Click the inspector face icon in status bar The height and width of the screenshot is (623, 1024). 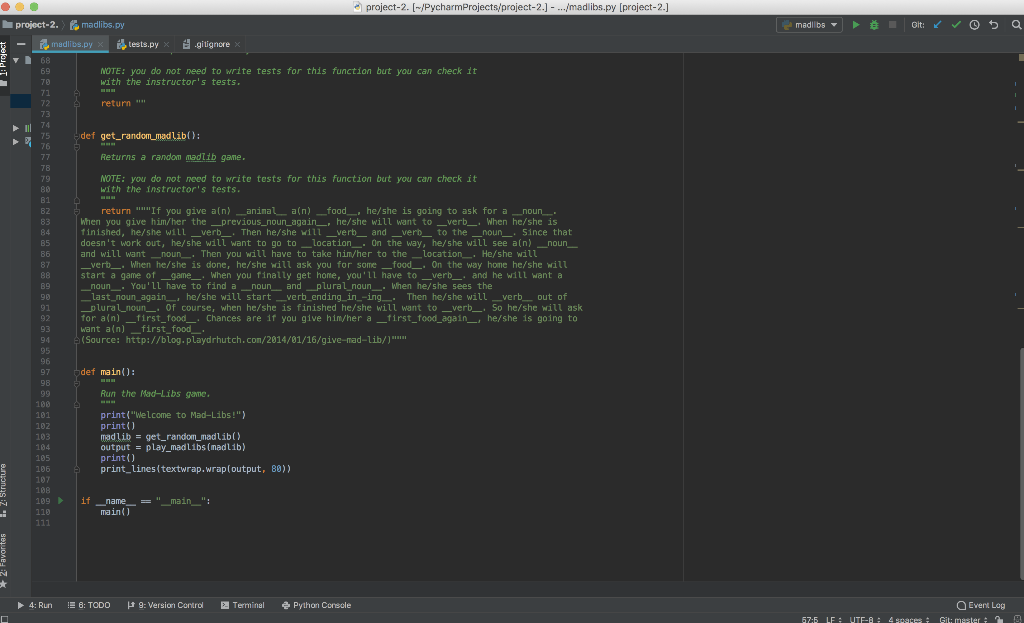1017,619
